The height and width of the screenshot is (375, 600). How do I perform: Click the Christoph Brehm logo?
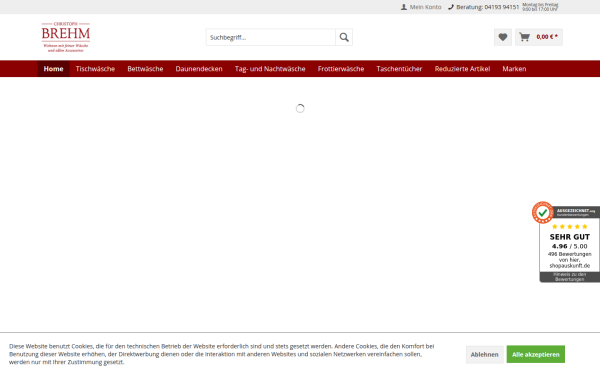[x=66, y=37]
